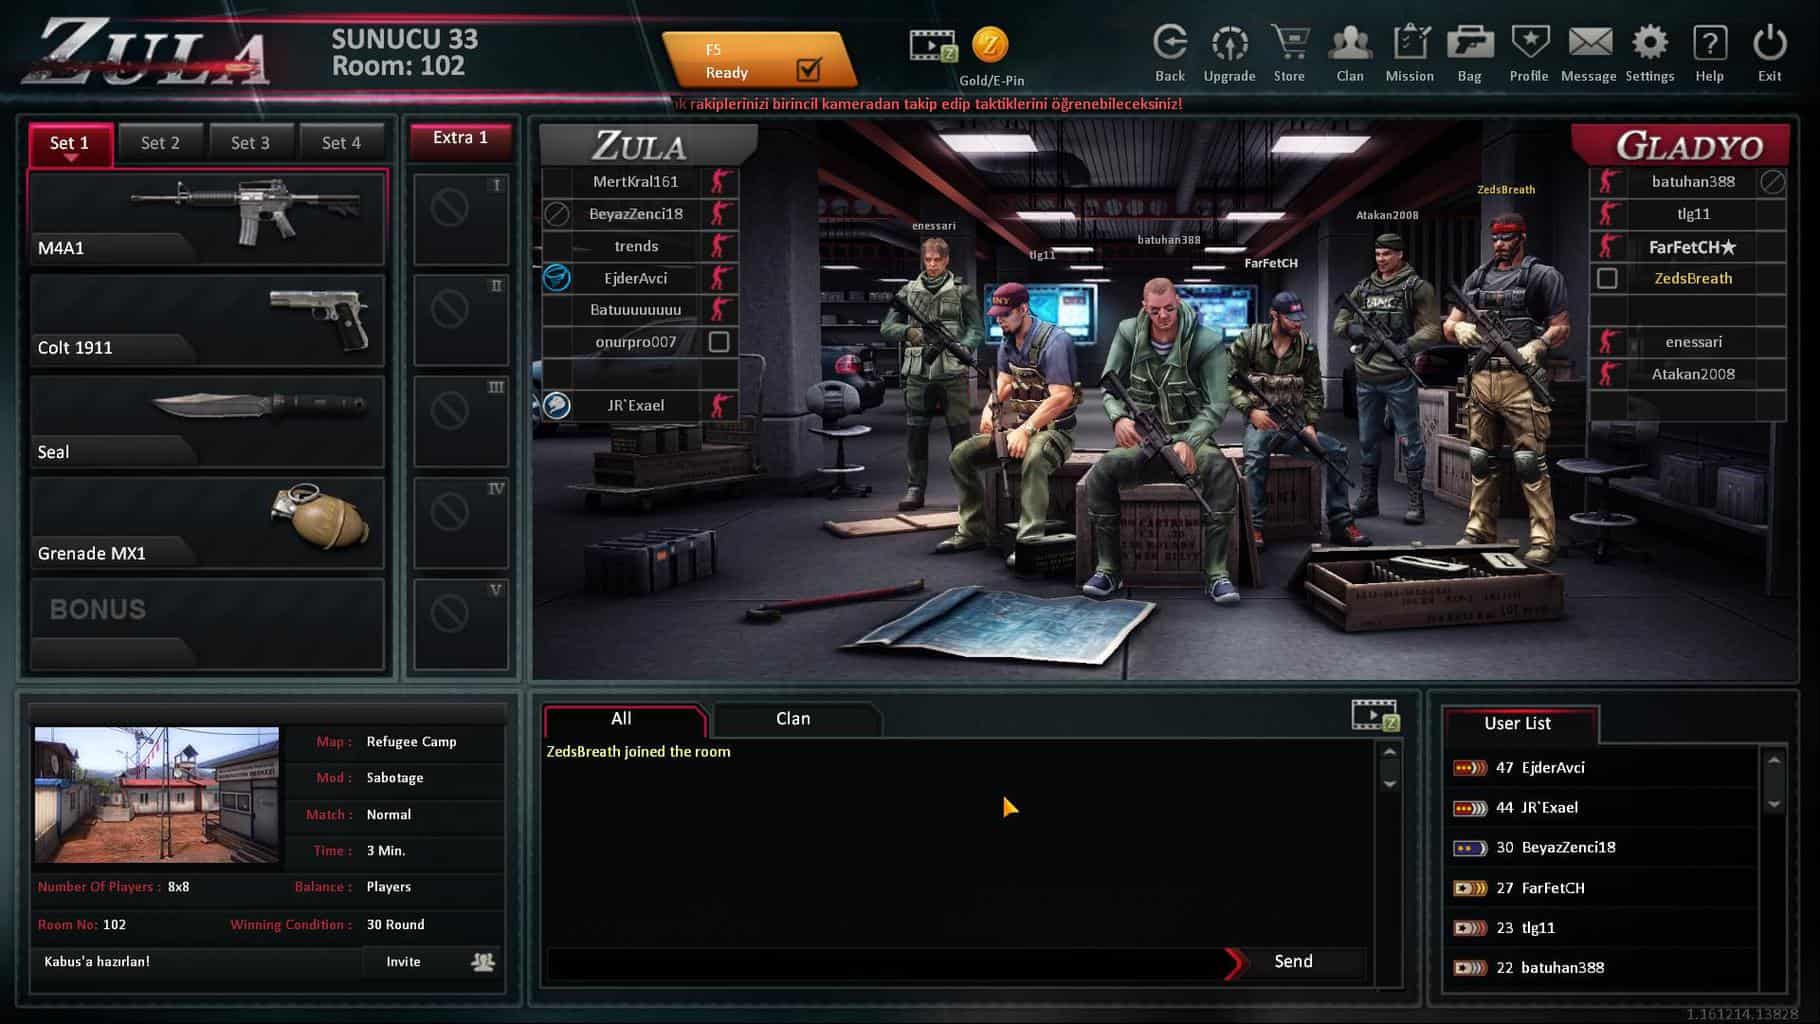This screenshot has width=1820, height=1024.
Task: Select batuhan388 in the User List
Action: coord(1600,968)
